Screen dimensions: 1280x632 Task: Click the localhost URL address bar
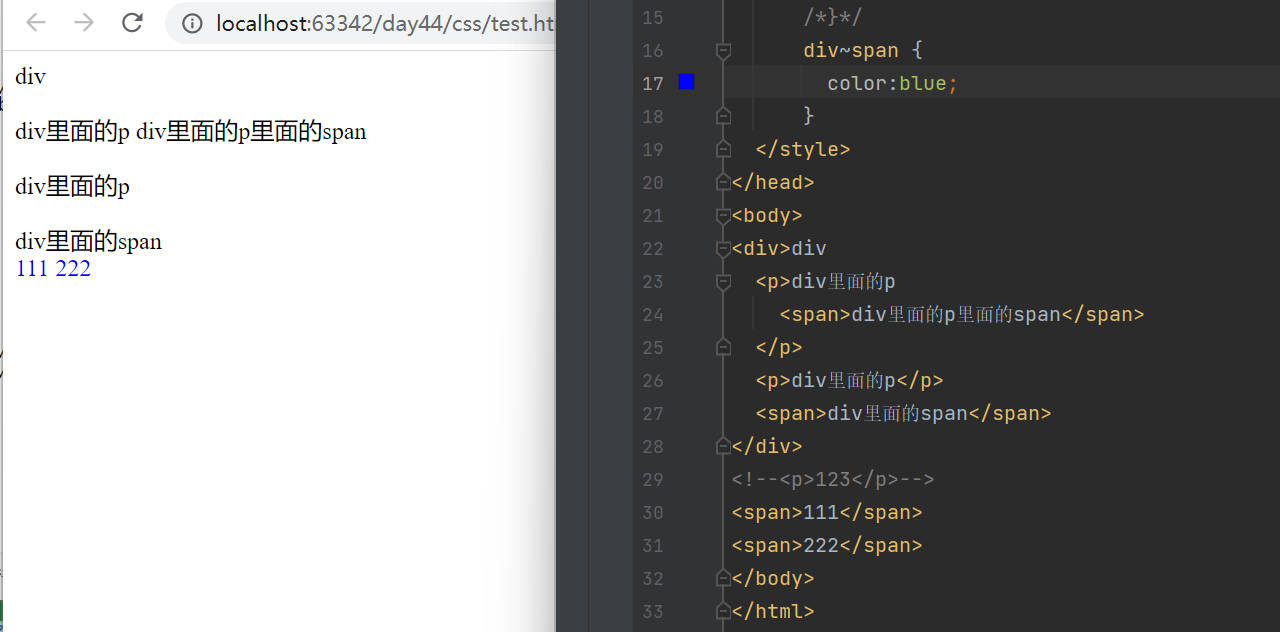[x=385, y=23]
